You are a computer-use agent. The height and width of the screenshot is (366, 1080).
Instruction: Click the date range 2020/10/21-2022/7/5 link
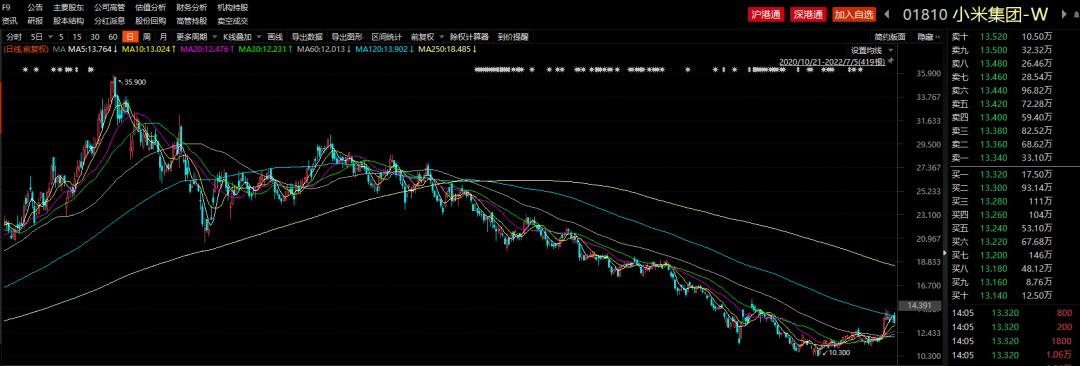coord(833,61)
